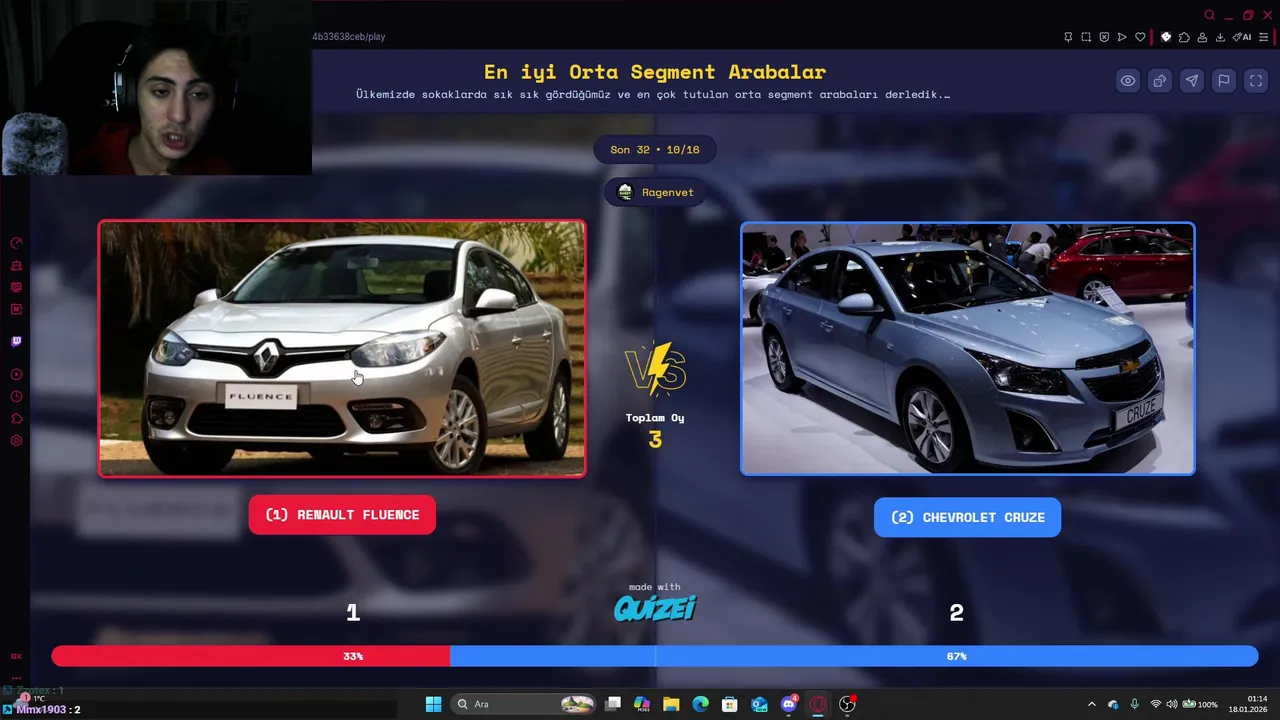
Task: Select the Renault Fluence car image
Action: (342, 348)
